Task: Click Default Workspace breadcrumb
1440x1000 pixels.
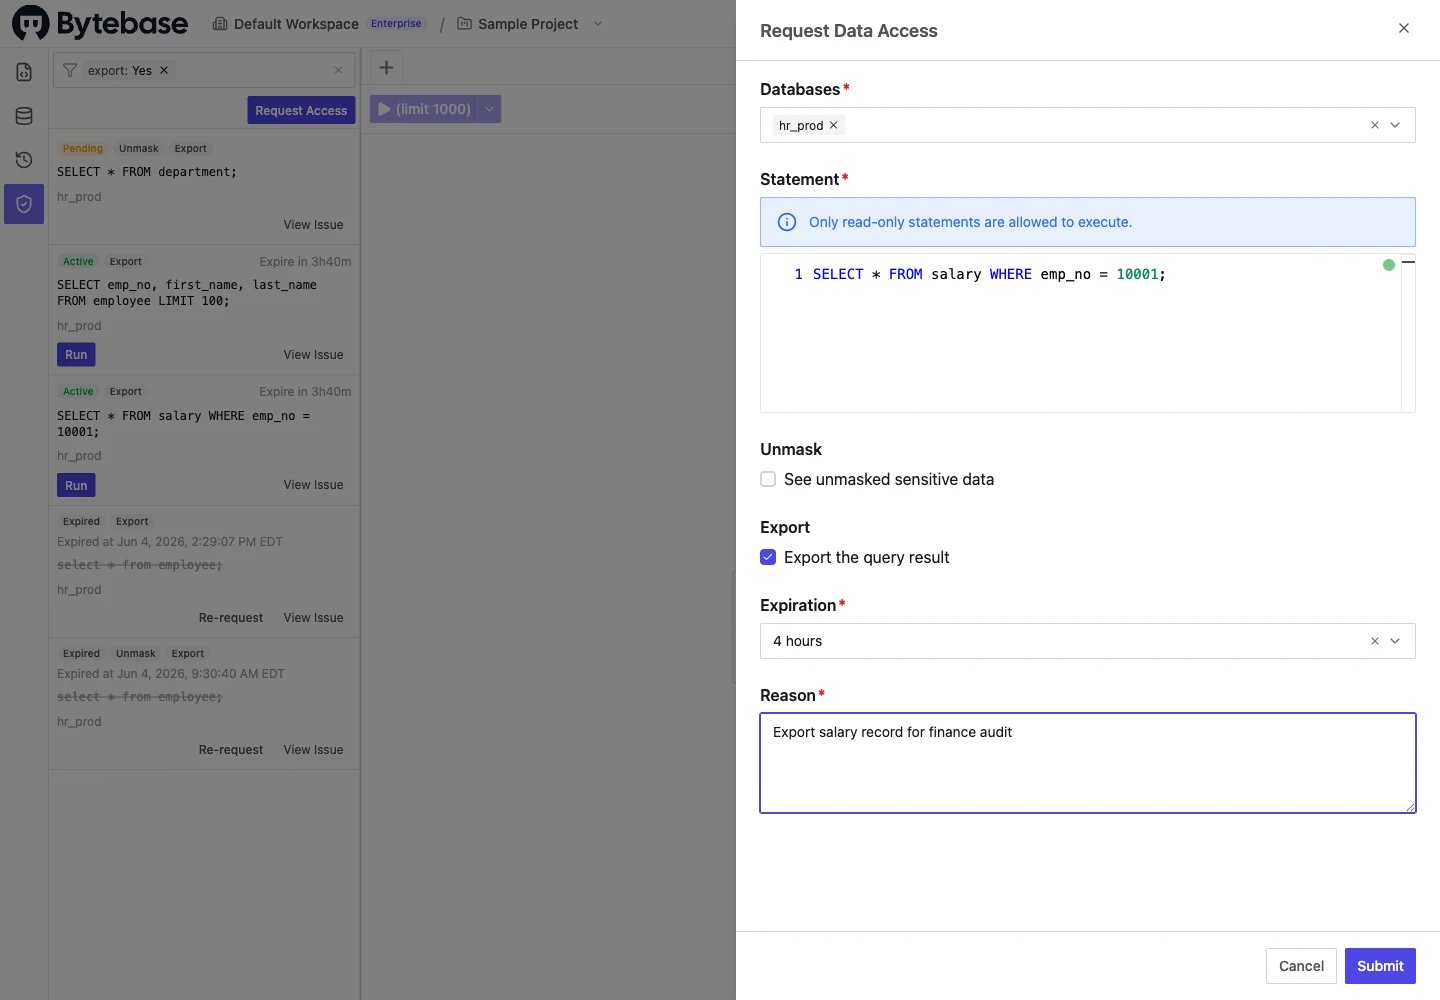Action: [296, 24]
